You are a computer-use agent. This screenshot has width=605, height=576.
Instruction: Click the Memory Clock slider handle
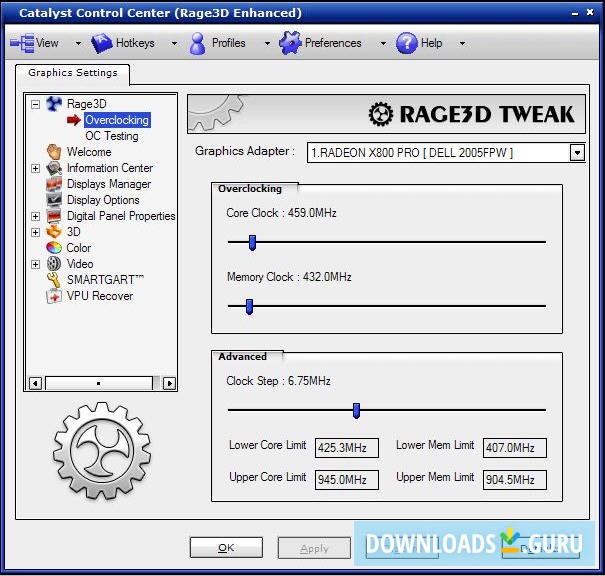pos(250,307)
